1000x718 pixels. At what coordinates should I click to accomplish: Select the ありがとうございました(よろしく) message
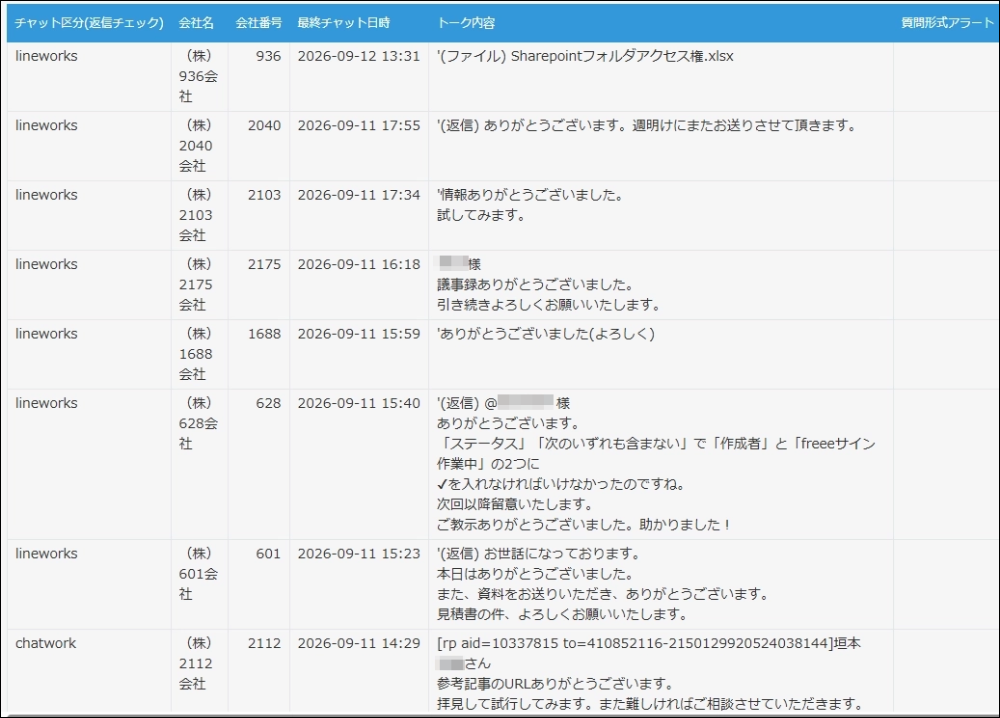coord(661,355)
